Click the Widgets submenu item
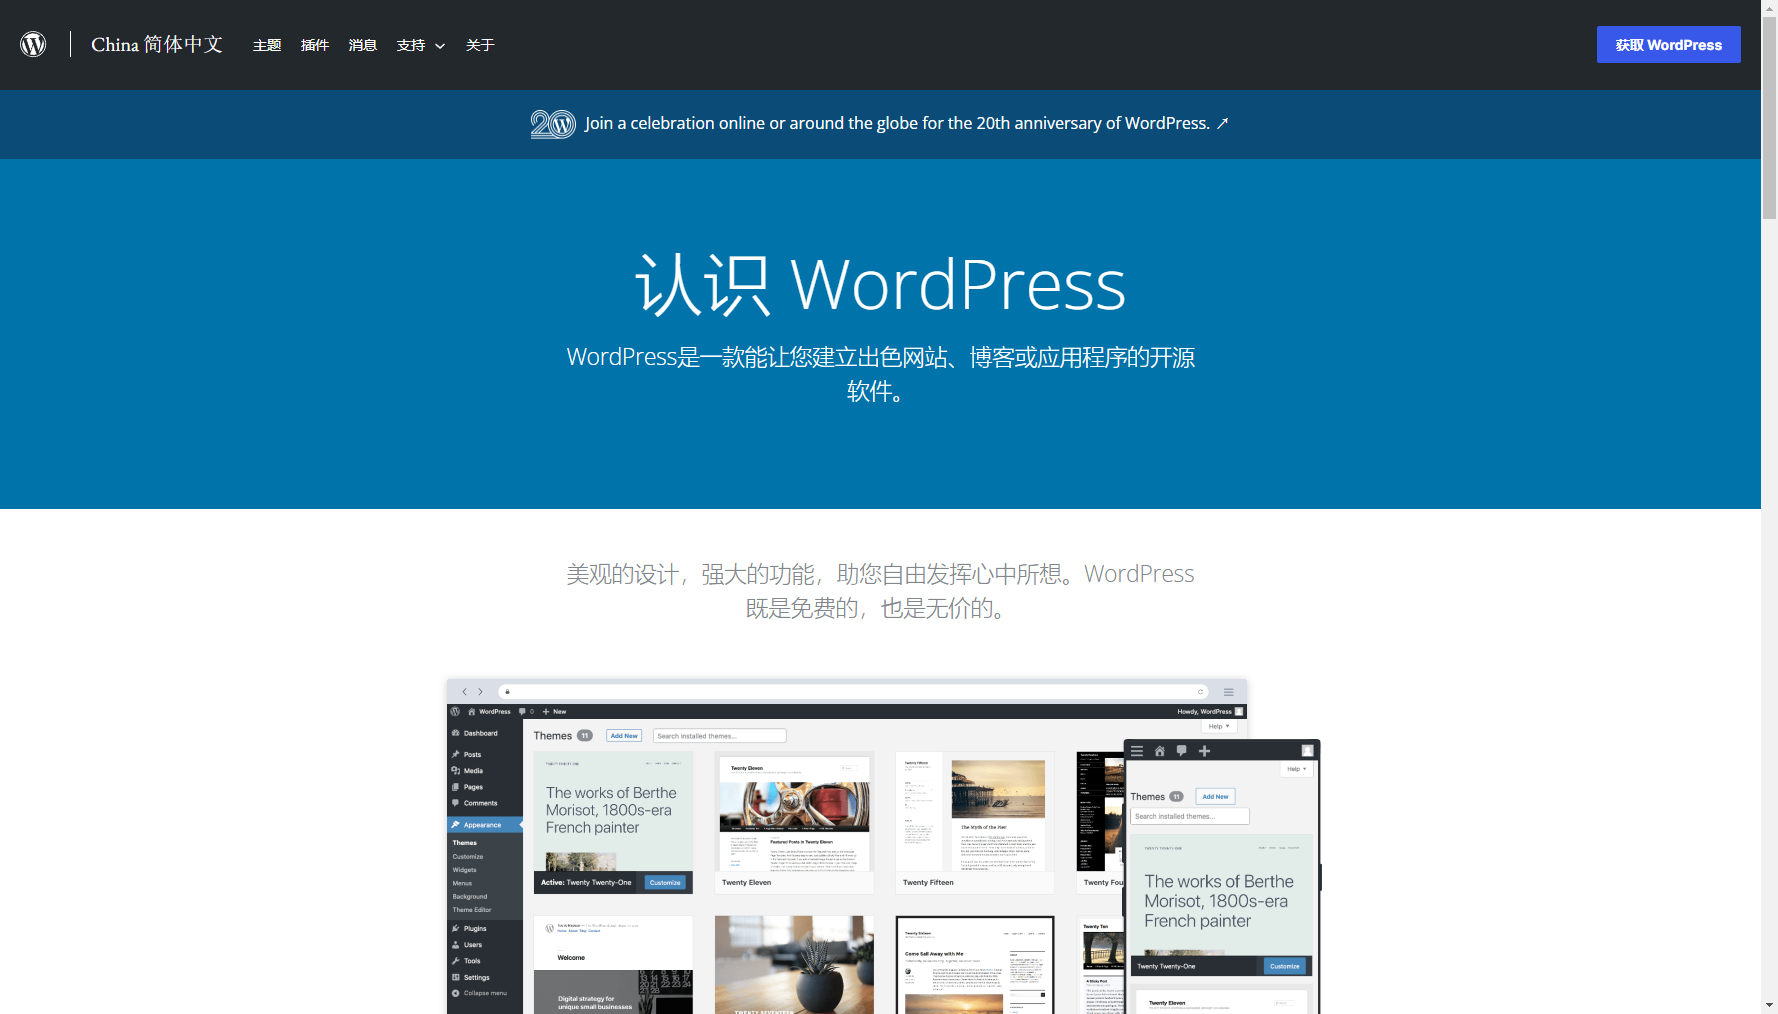 point(464,870)
